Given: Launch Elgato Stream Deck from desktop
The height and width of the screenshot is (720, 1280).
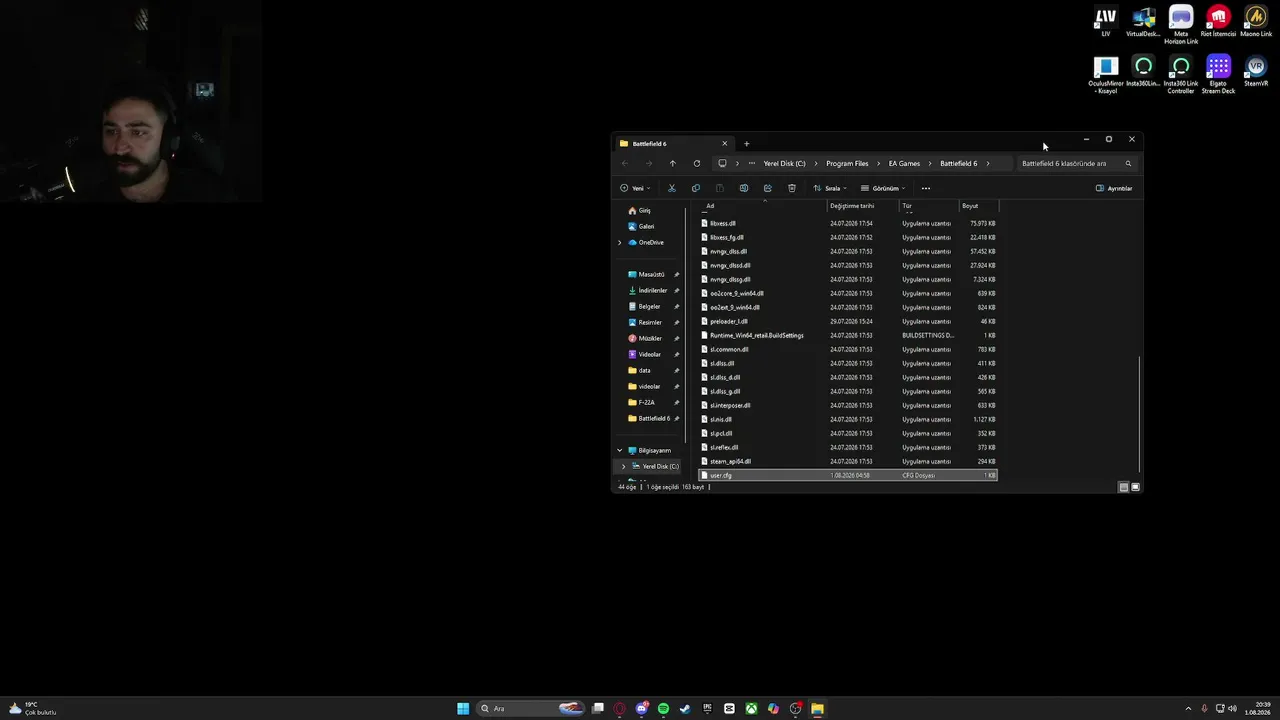Looking at the screenshot, I should [x=1218, y=76].
